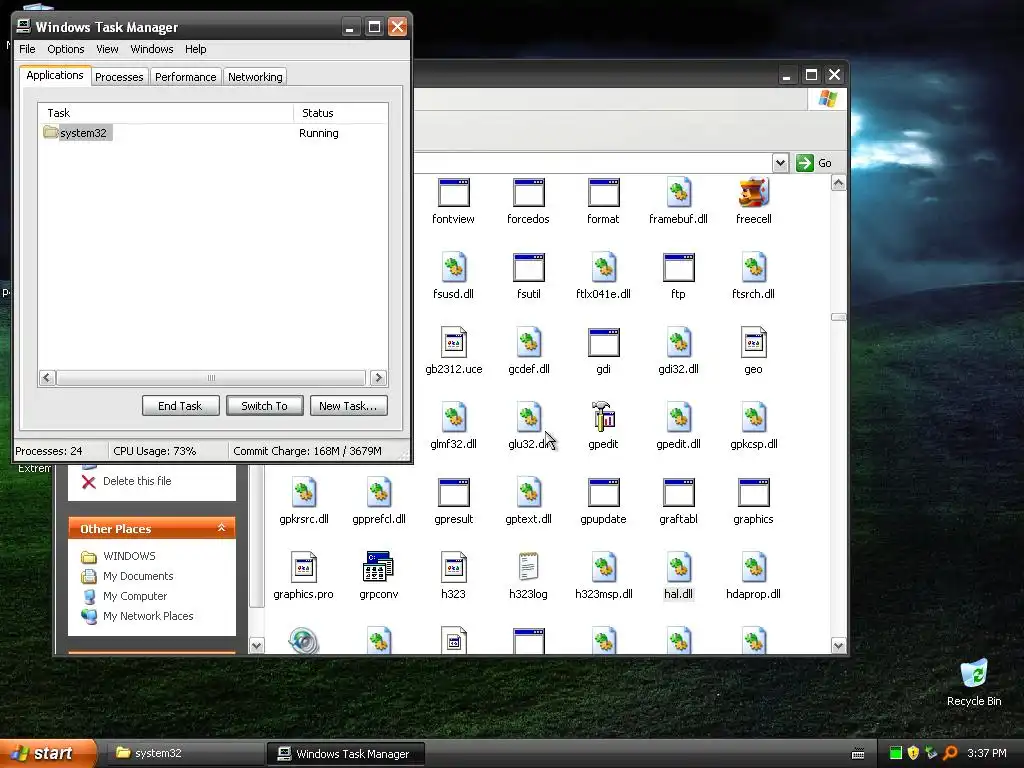
Task: Select the h323 file icon
Action: 453,568
